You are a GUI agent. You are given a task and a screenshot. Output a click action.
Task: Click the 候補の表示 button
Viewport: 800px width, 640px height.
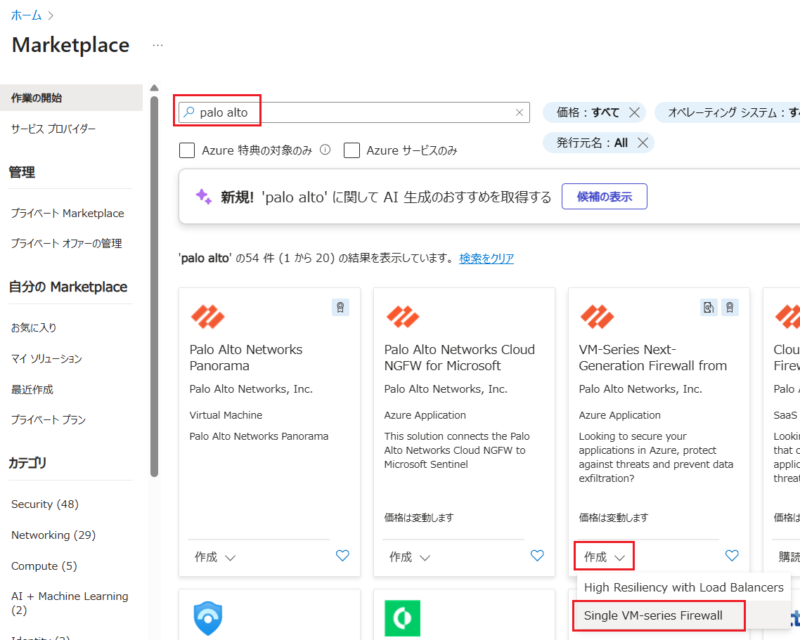tap(605, 196)
